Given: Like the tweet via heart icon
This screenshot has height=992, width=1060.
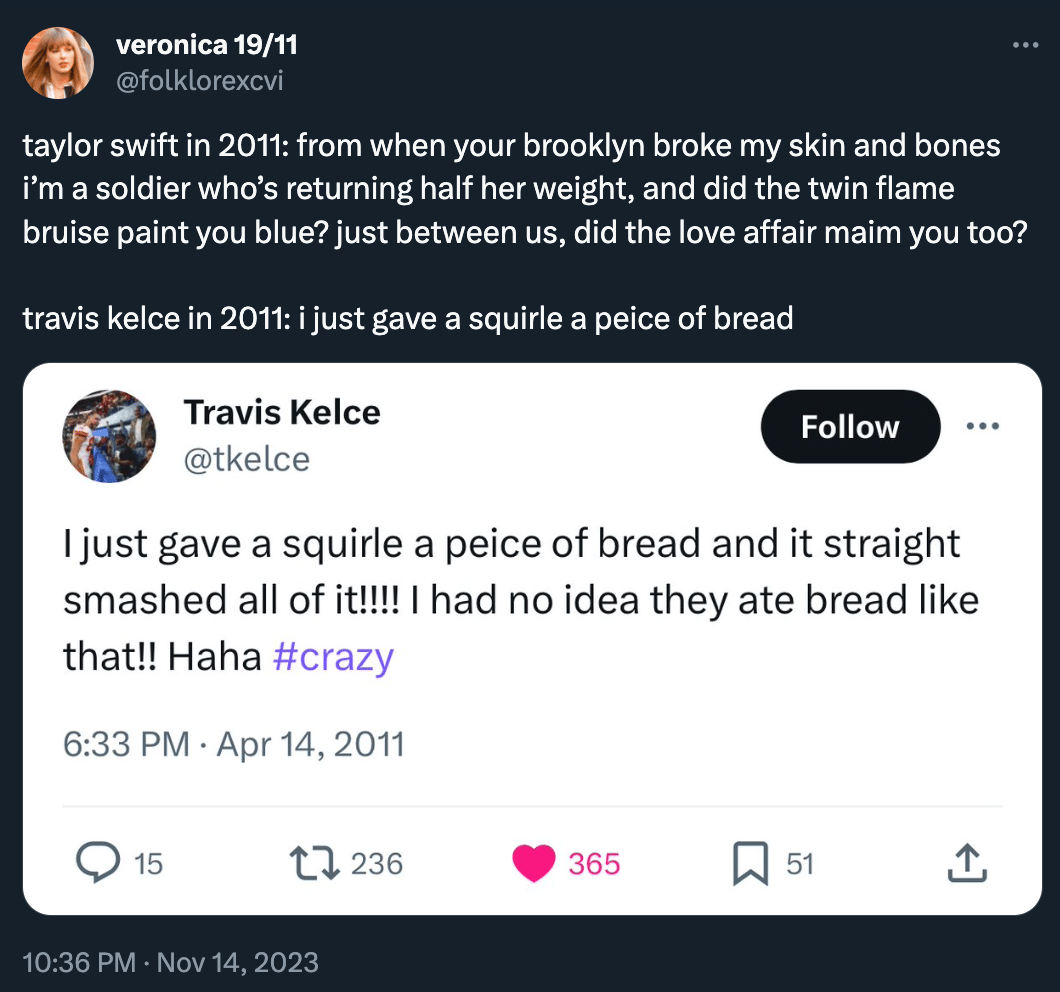Looking at the screenshot, I should tap(533, 864).
